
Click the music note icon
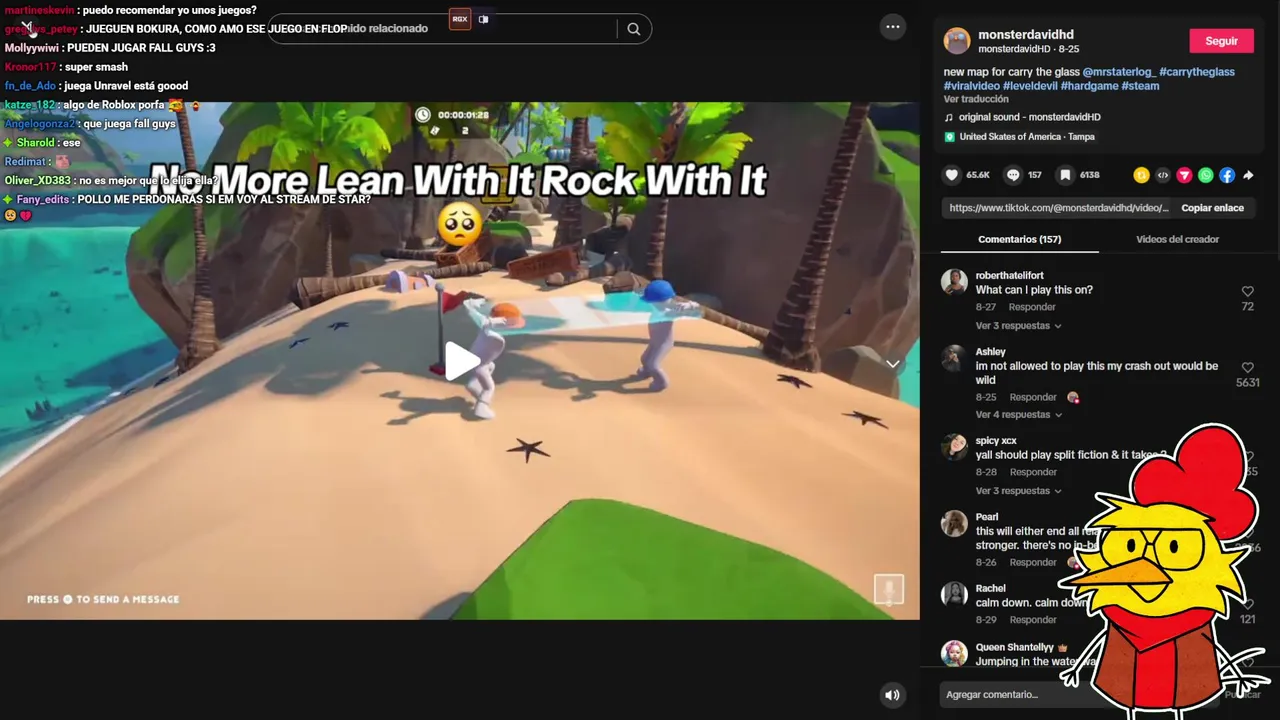click(x=949, y=117)
